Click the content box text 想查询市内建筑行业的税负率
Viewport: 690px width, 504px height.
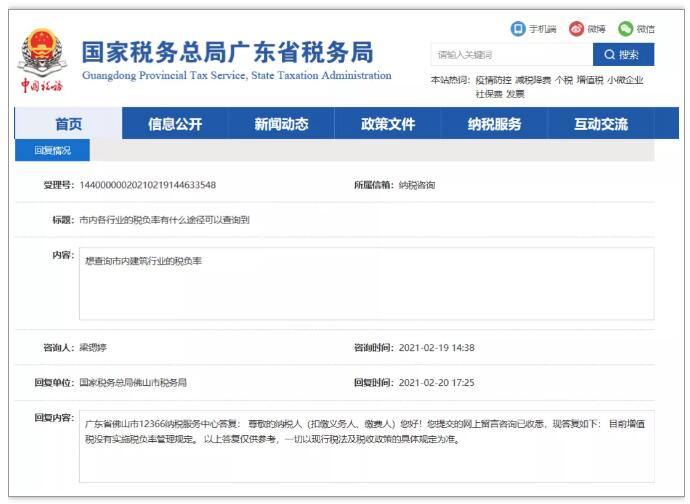[143, 261]
